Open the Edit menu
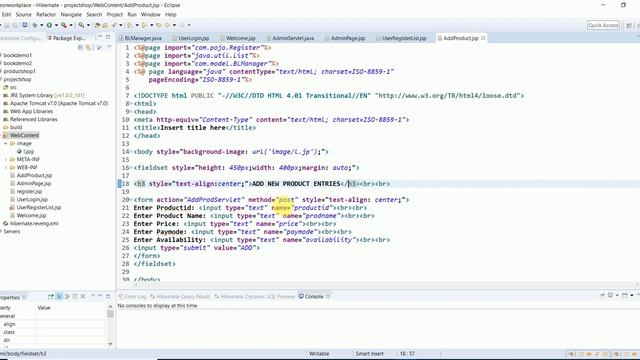640x360 pixels. coord(7,14)
